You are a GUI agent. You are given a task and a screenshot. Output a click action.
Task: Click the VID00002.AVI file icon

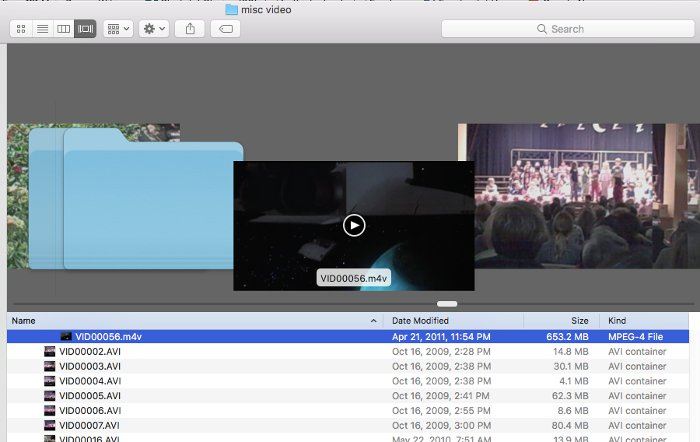pos(50,351)
